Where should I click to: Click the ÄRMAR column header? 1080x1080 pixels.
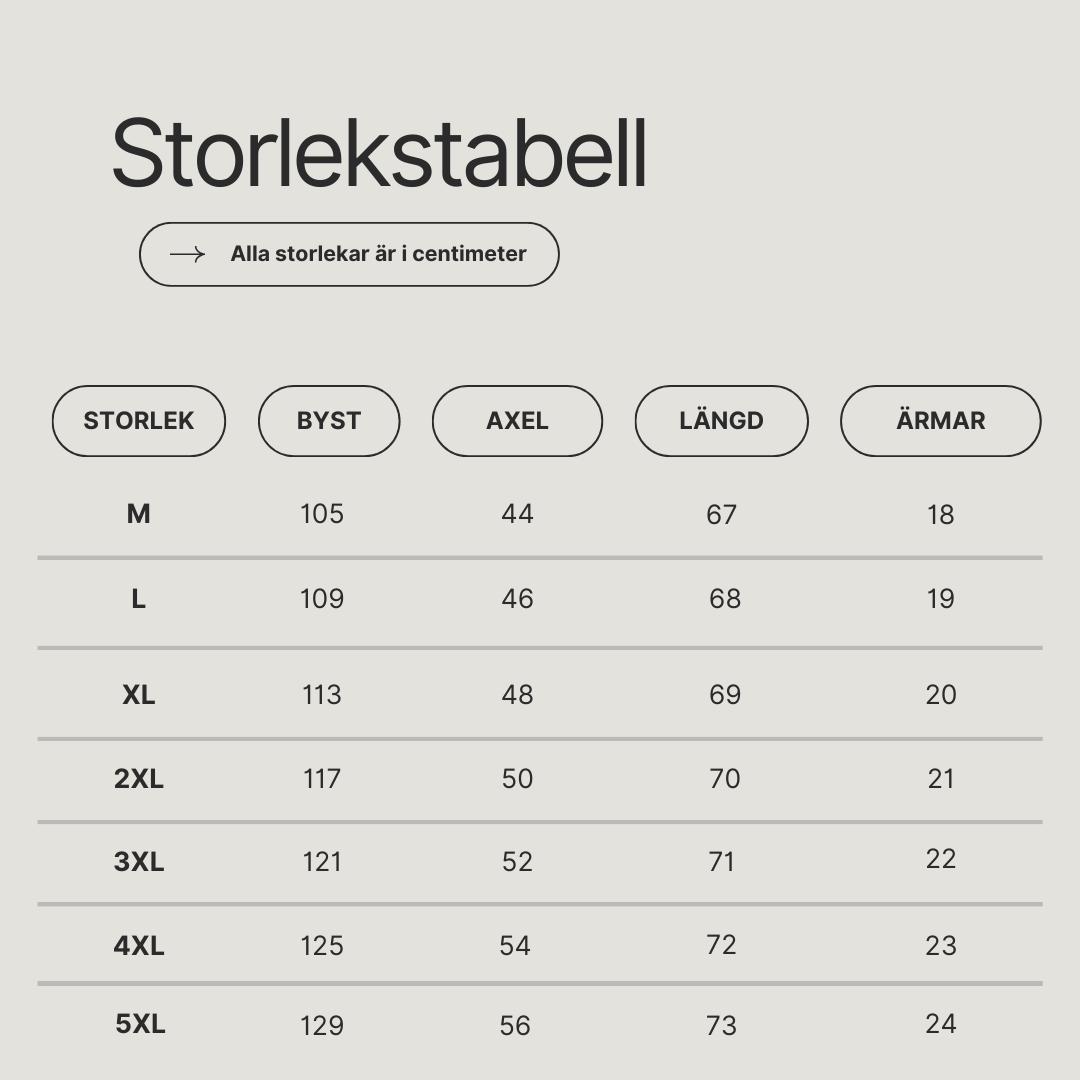(941, 421)
